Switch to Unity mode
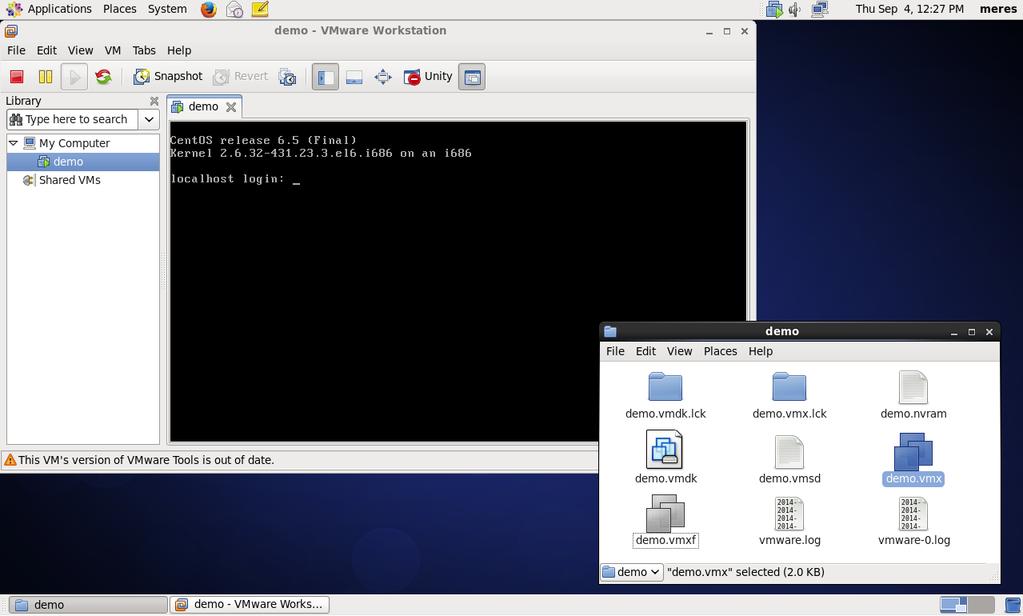1023x616 pixels. tap(427, 76)
